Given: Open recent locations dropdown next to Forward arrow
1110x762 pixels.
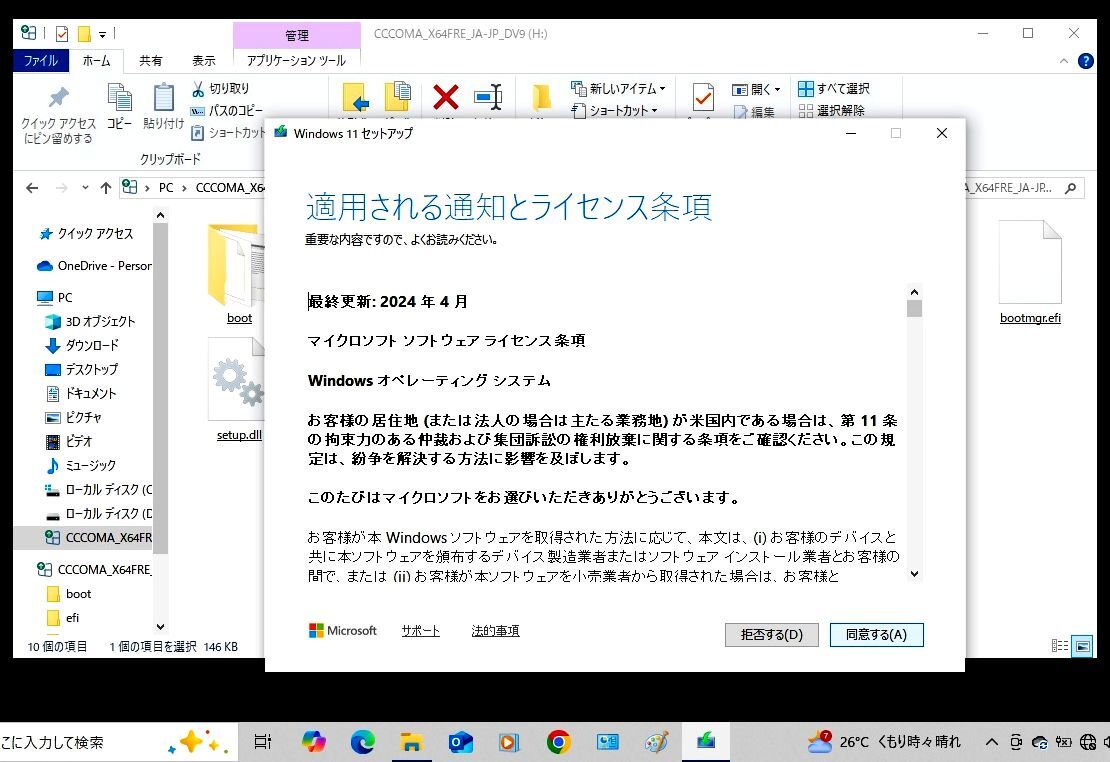Looking at the screenshot, I should [x=85, y=188].
